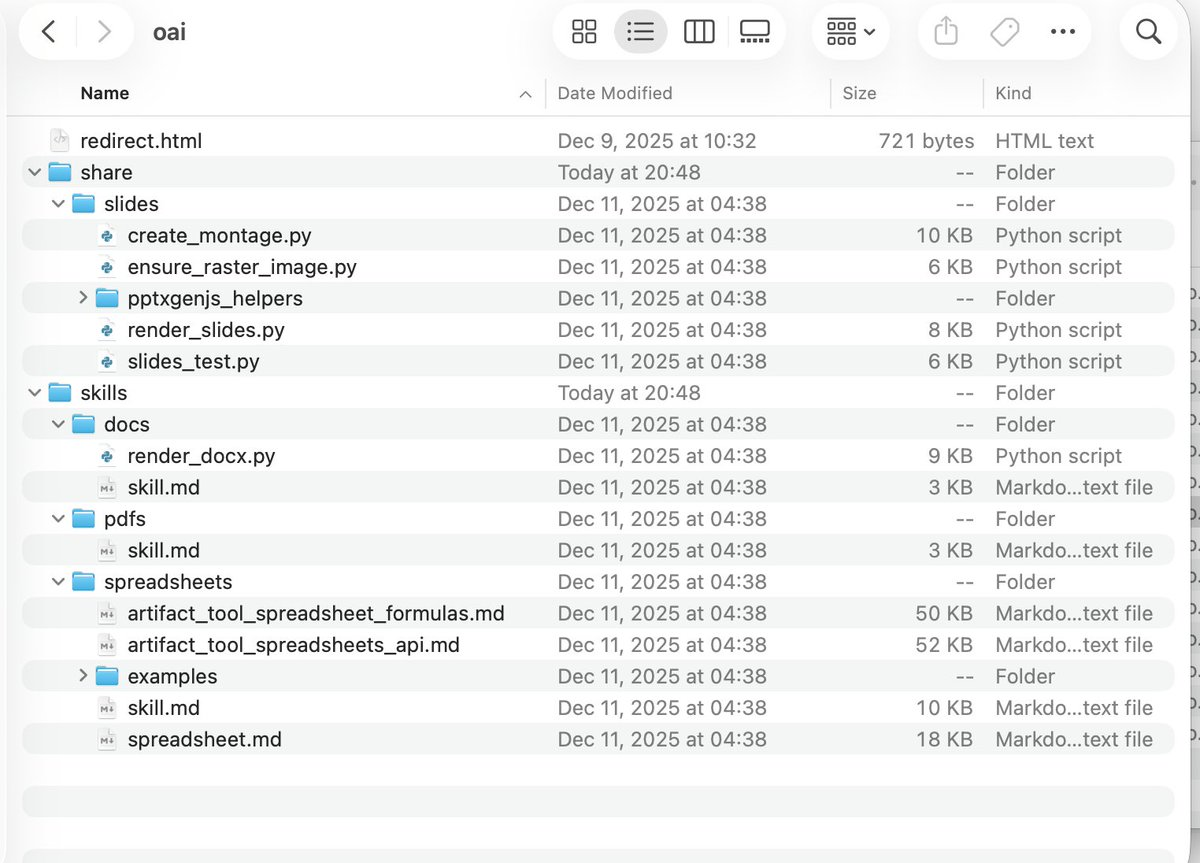Open Finder search
Screen dimensions: 1200x863
pyautogui.click(x=1148, y=32)
